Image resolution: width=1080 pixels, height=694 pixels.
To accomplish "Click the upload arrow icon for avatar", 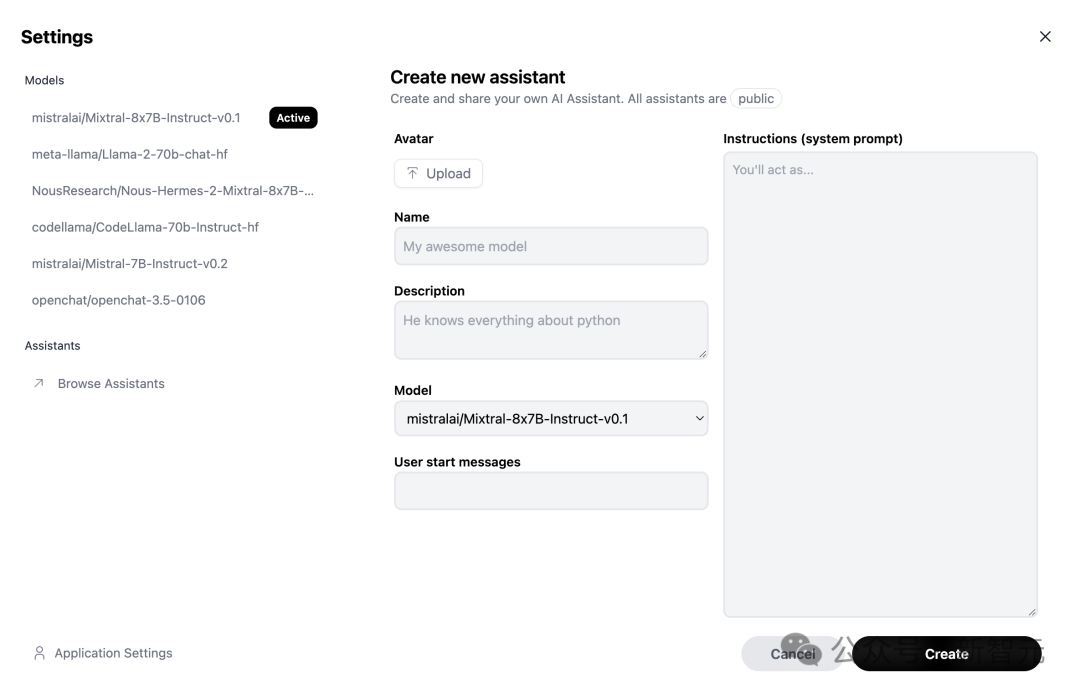I will point(412,173).
